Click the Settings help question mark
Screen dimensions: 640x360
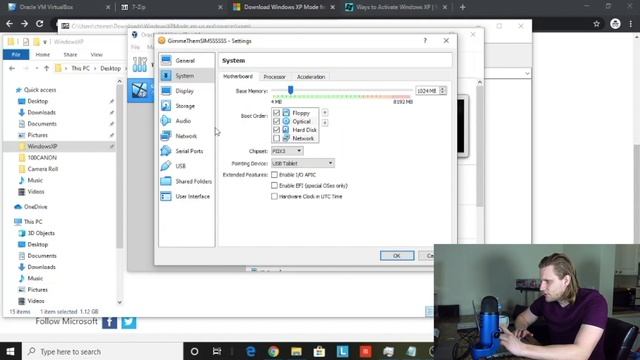click(425, 40)
